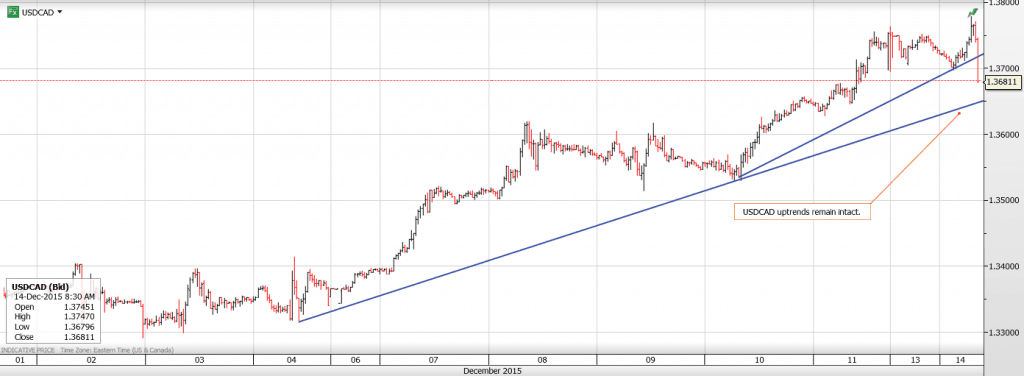The width and height of the screenshot is (1024, 376).
Task: Click the green Fx instrument icon
Action: (12, 12)
